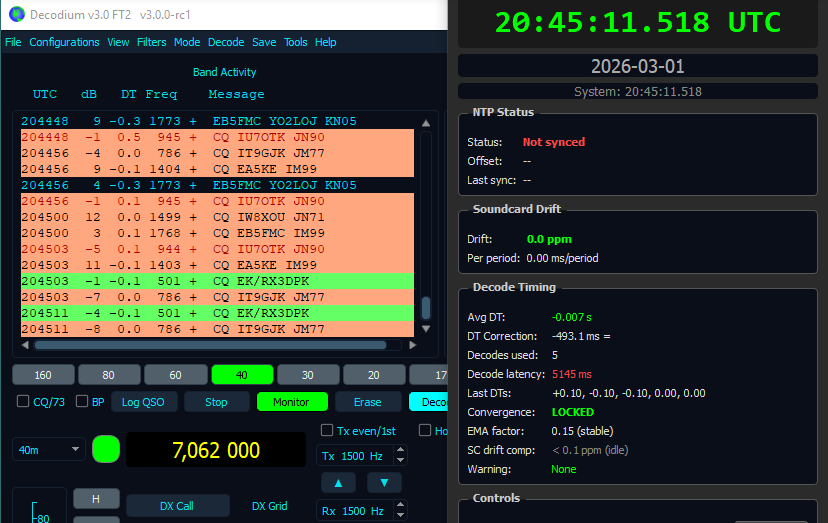Click the up arrow frequency shift button

337,483
